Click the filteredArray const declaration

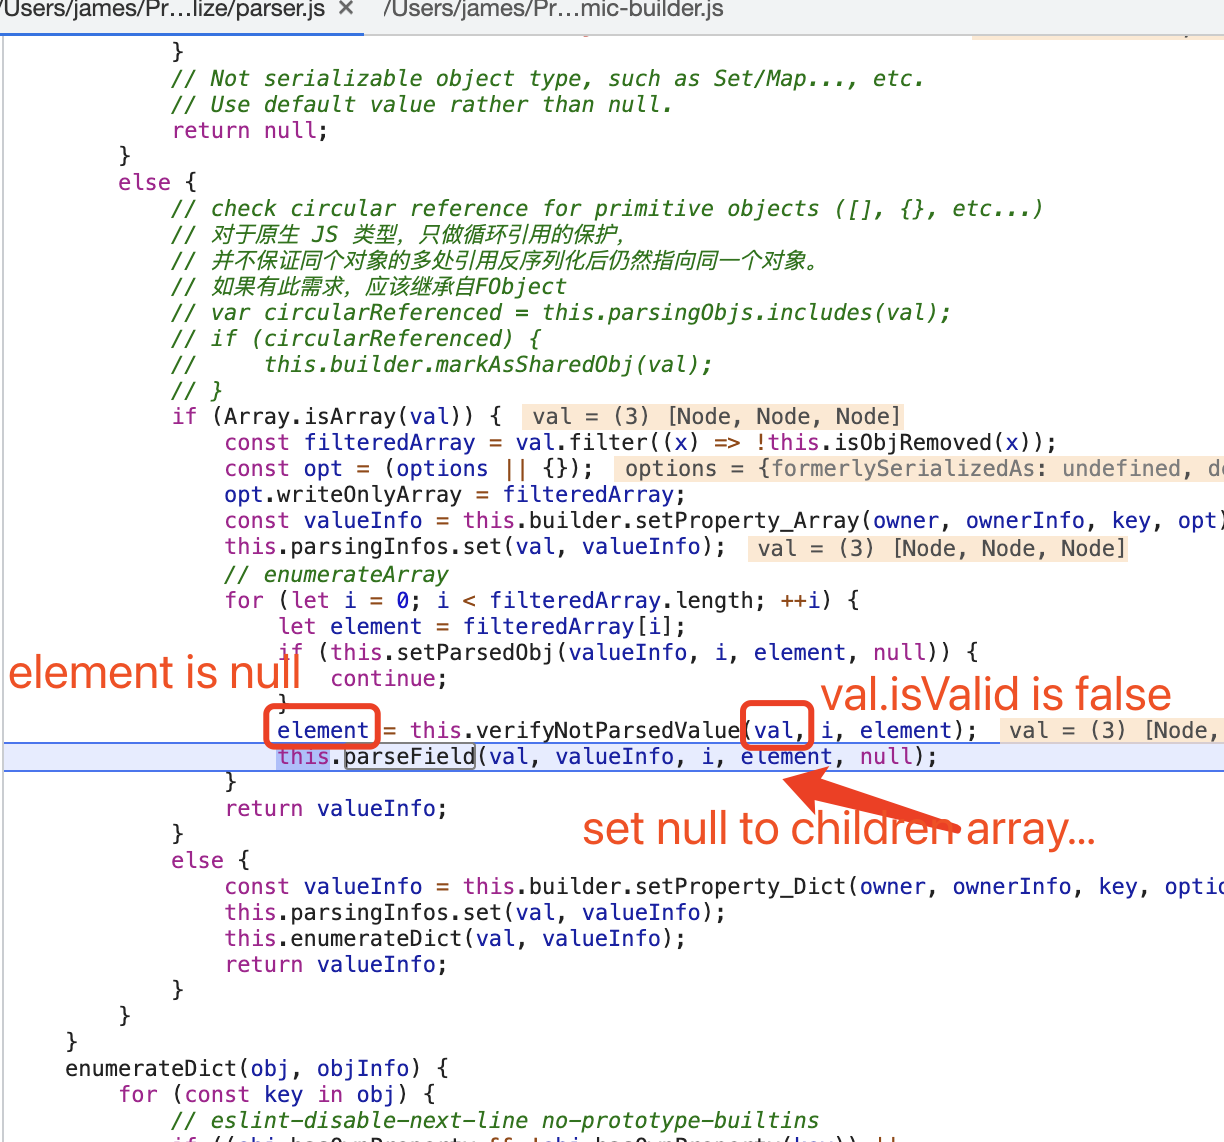coord(389,442)
